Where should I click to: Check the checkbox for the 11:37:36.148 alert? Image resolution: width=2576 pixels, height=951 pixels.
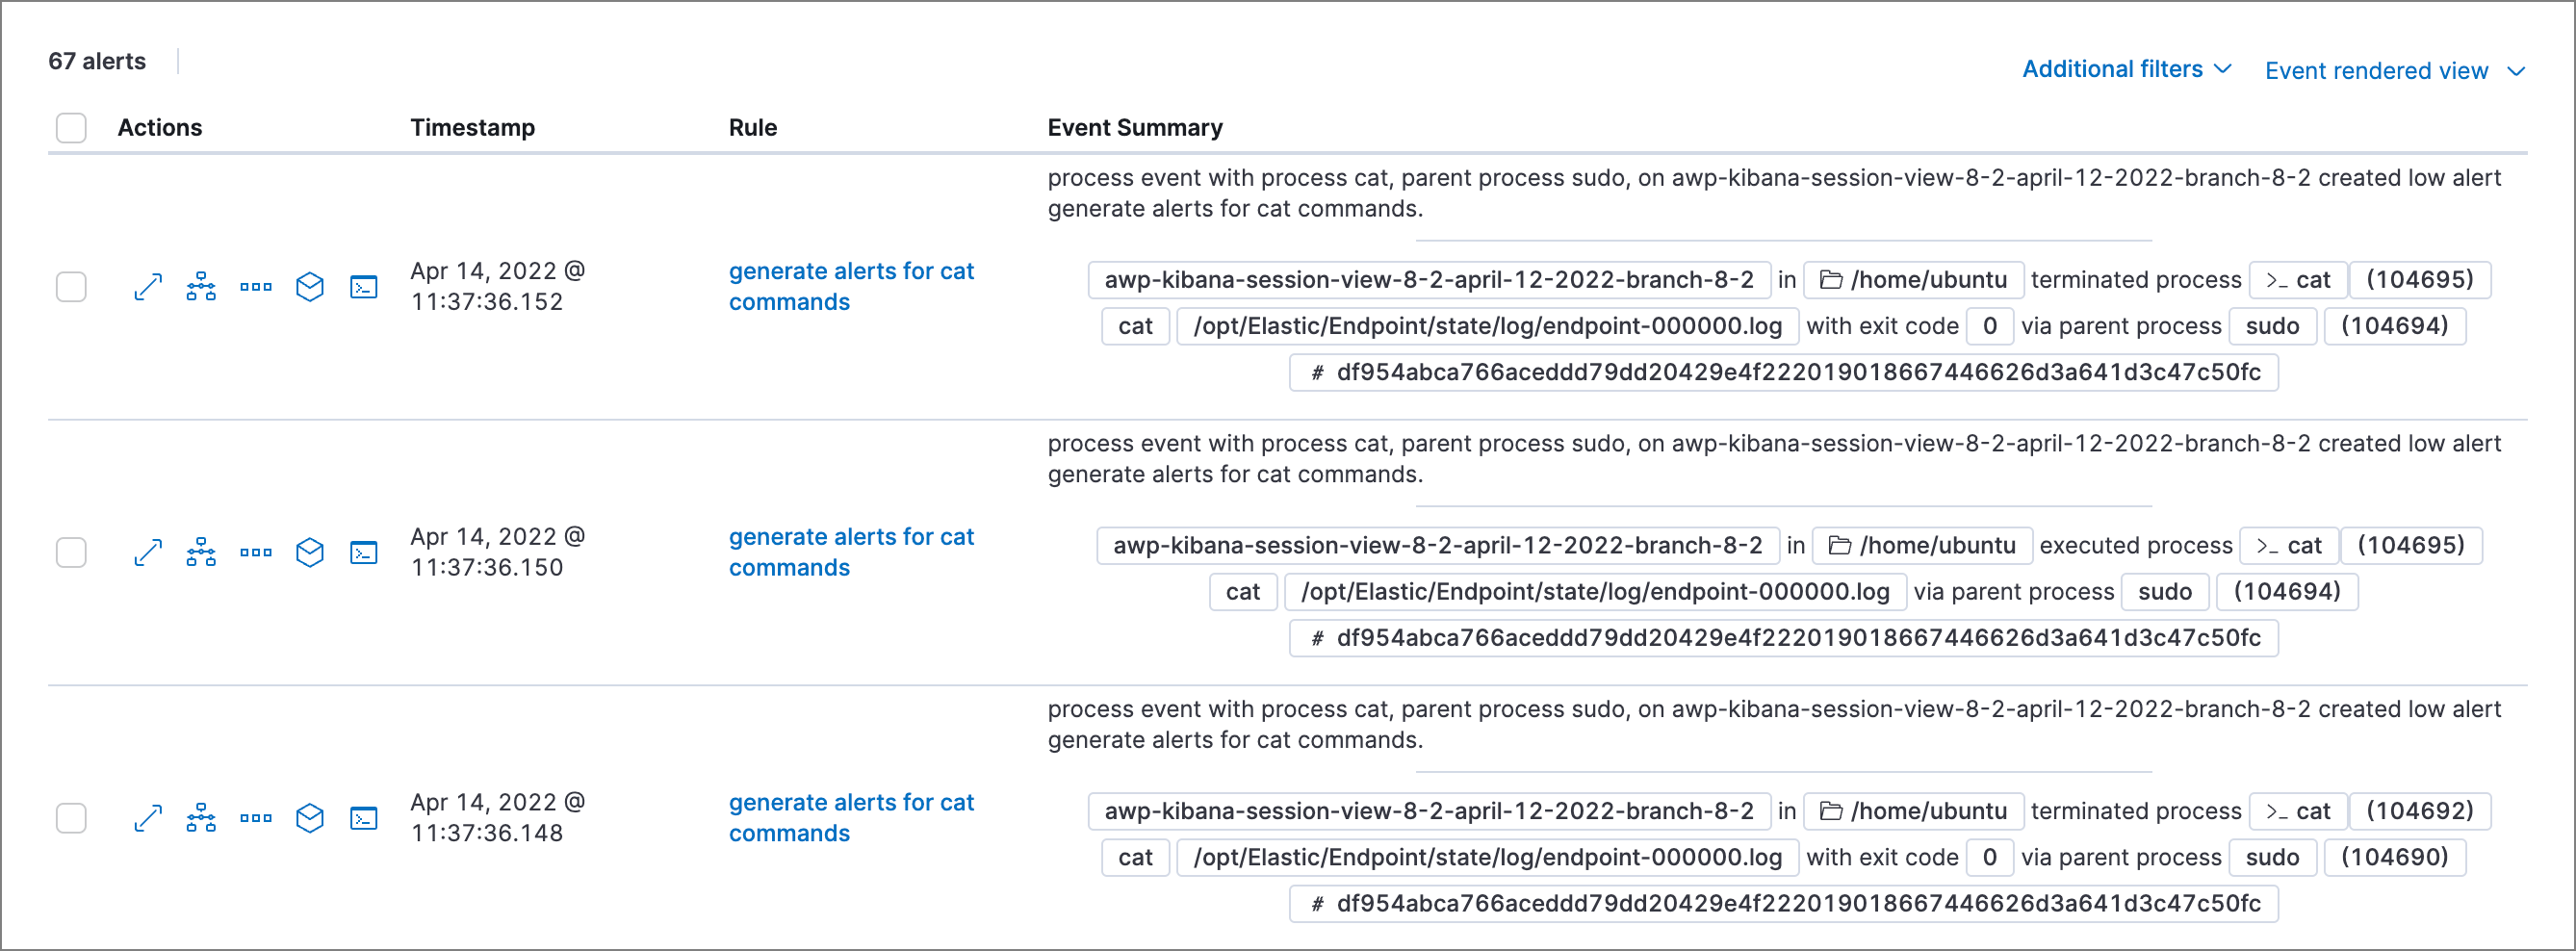[71, 817]
